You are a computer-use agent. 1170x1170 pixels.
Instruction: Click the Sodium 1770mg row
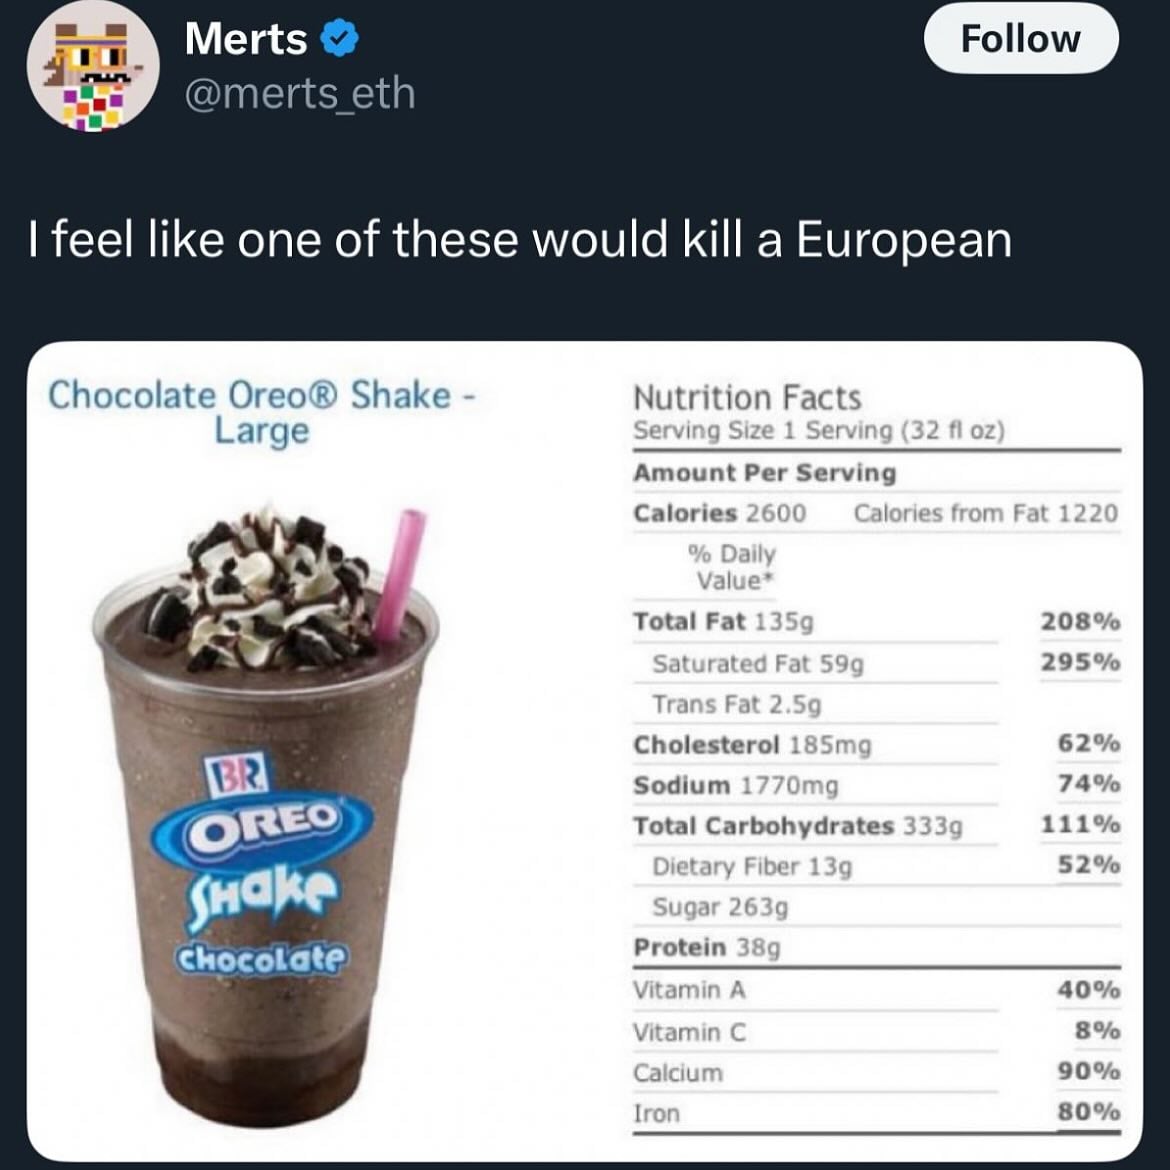tap(735, 785)
